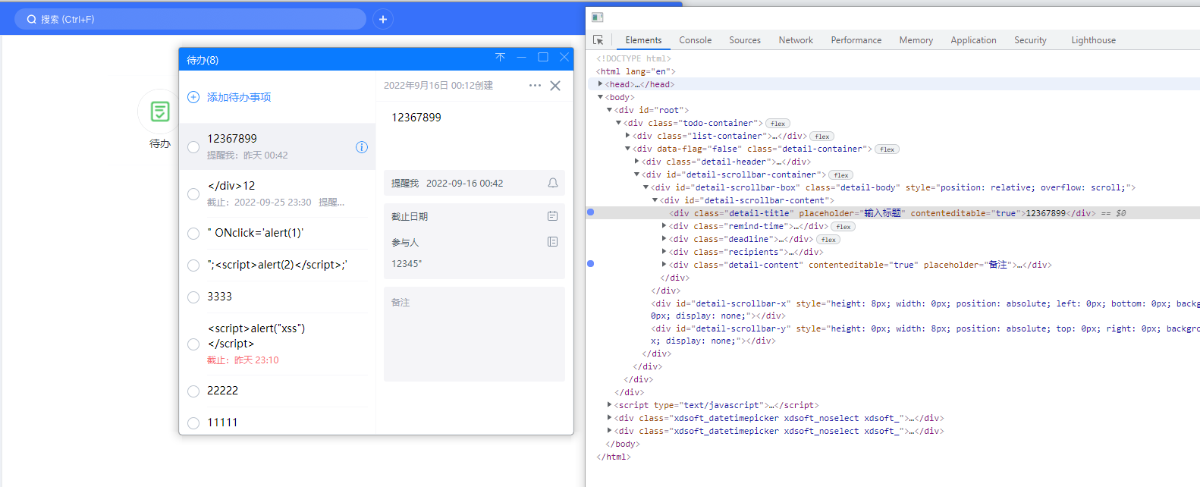The width and height of the screenshot is (1200, 487).
Task: Mark 12367899 todo as complete
Action: 194,147
